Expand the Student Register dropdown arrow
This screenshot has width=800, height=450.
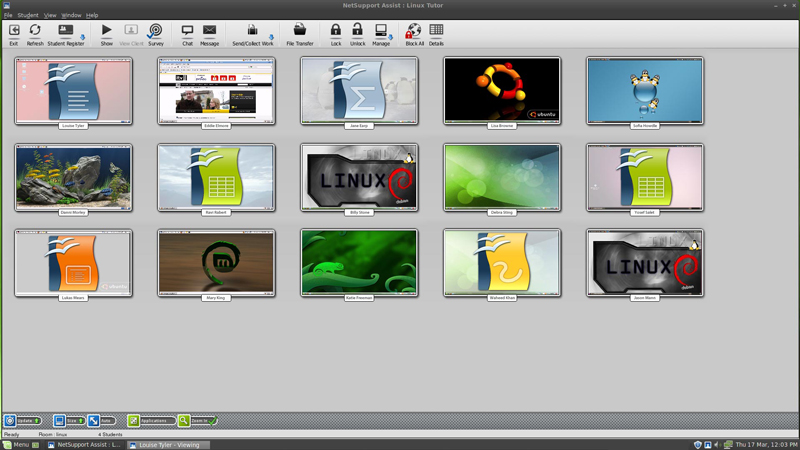[x=82, y=38]
